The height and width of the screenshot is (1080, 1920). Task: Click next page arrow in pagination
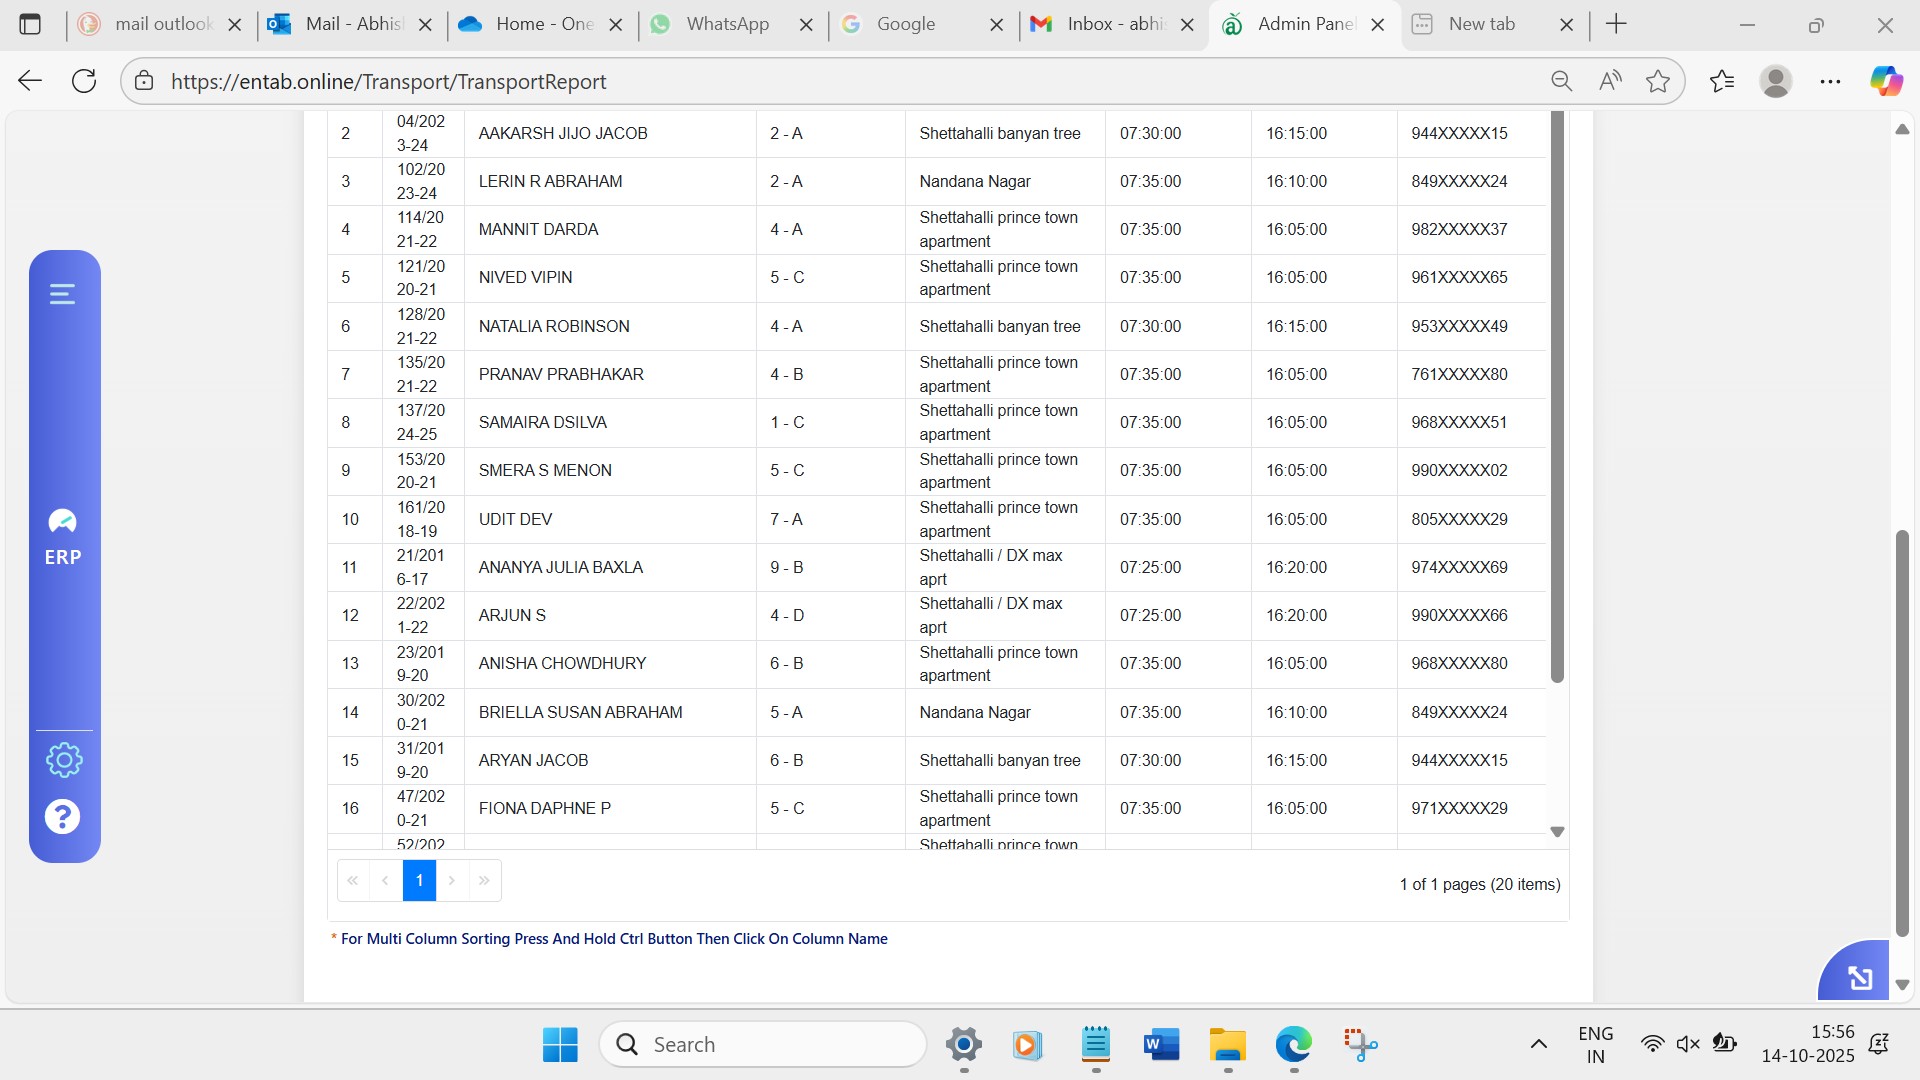(x=452, y=881)
